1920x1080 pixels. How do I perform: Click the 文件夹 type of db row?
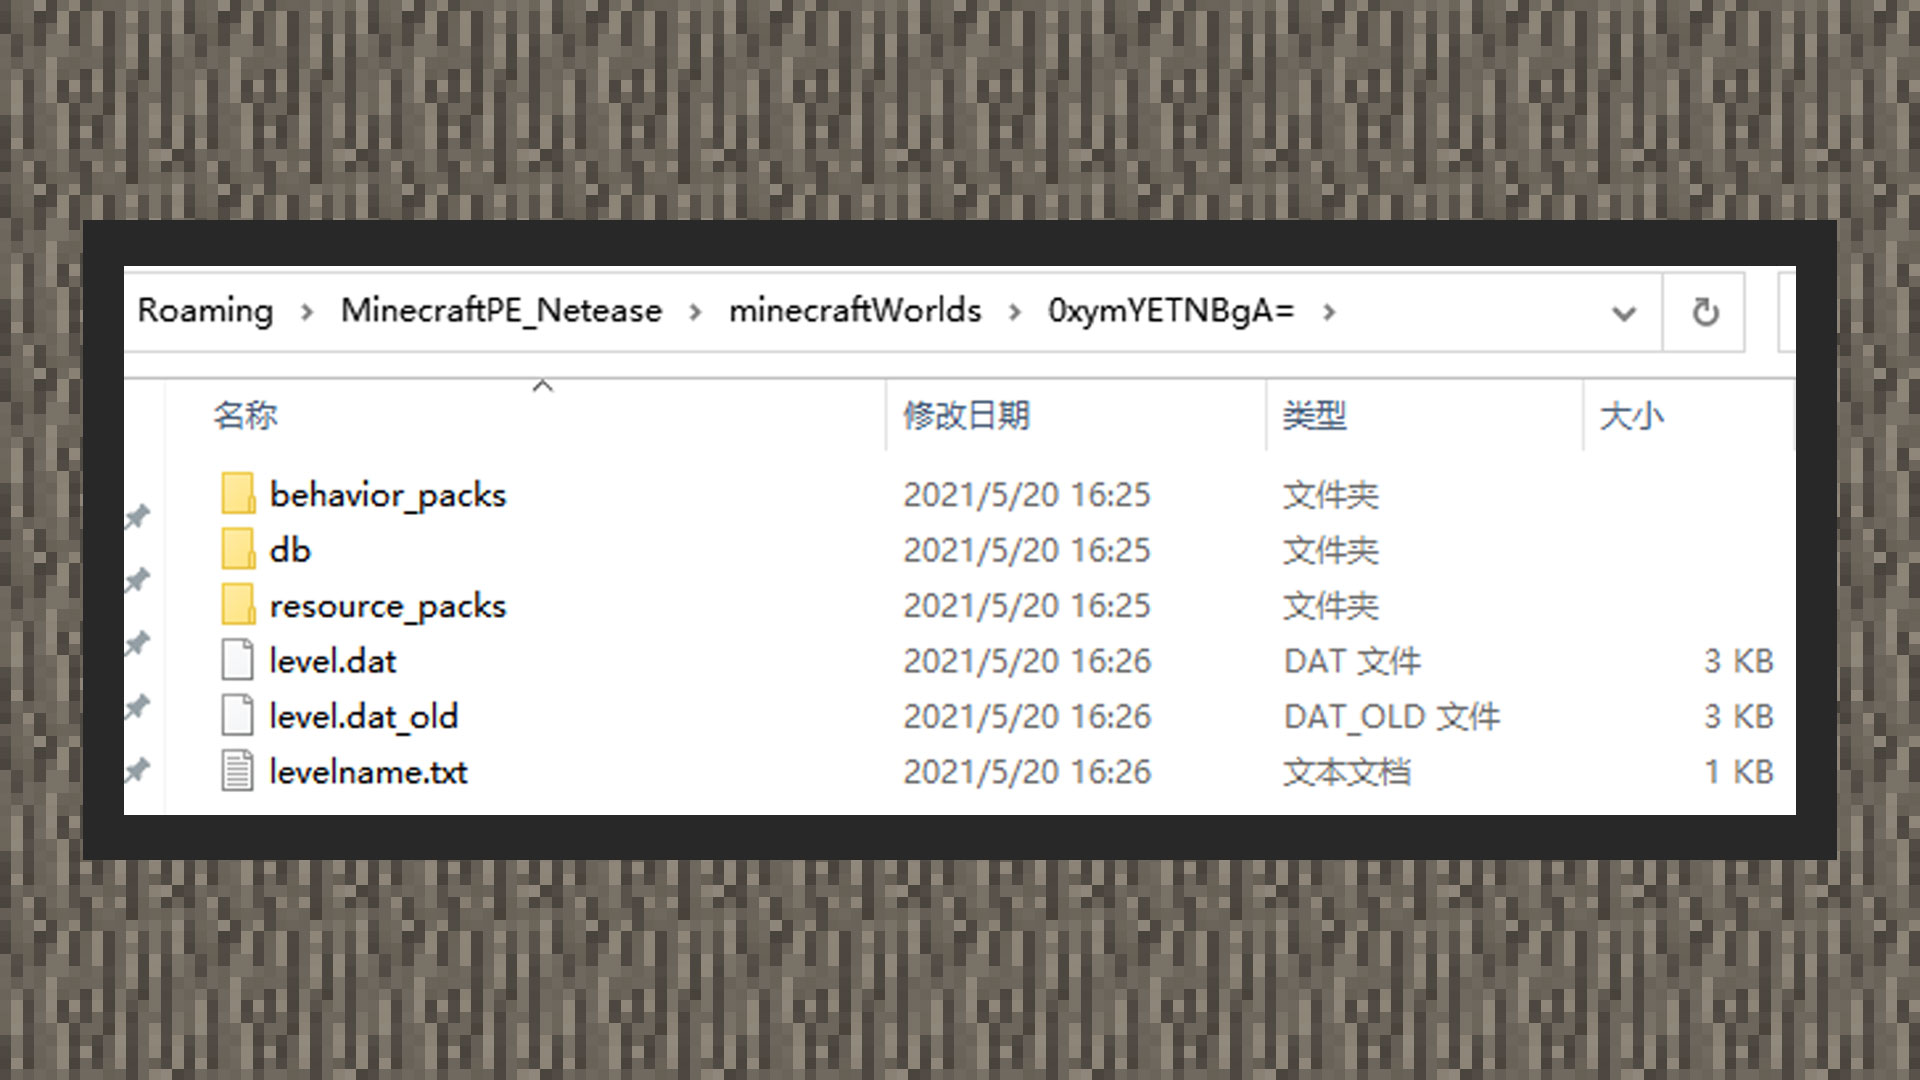click(1331, 550)
